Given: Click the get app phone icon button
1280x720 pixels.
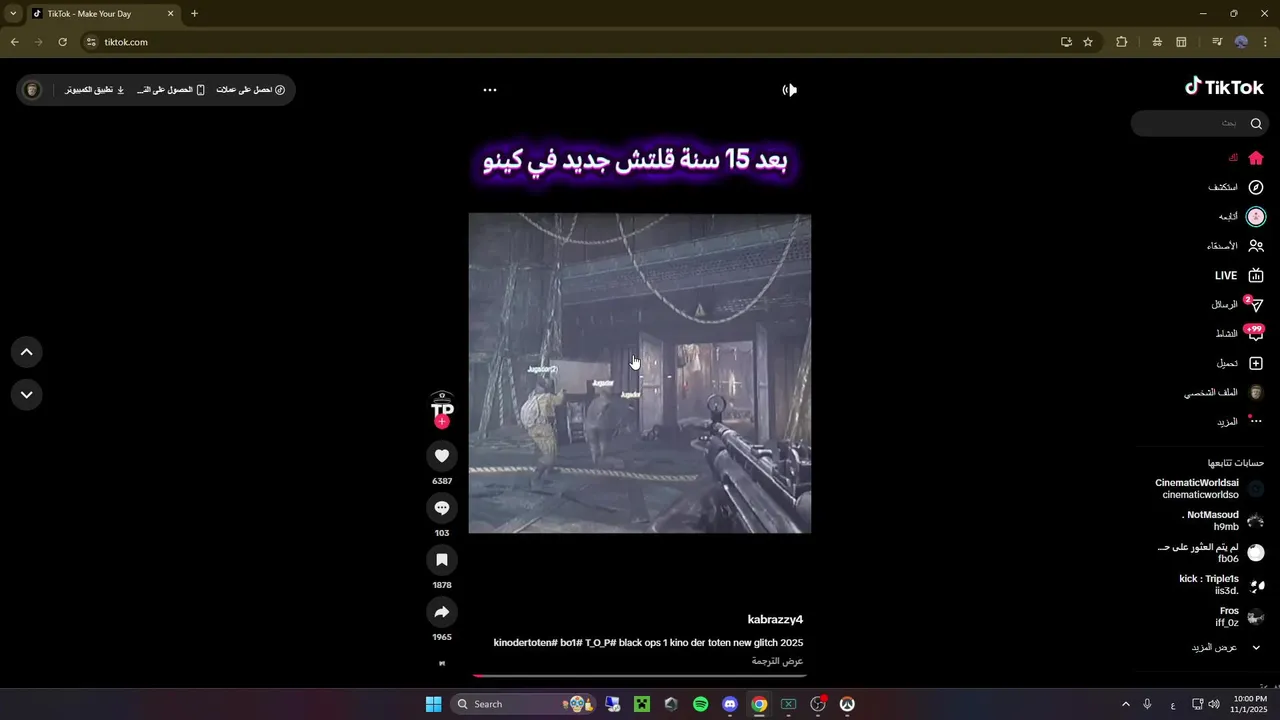Looking at the screenshot, I should pyautogui.click(x=171, y=90).
